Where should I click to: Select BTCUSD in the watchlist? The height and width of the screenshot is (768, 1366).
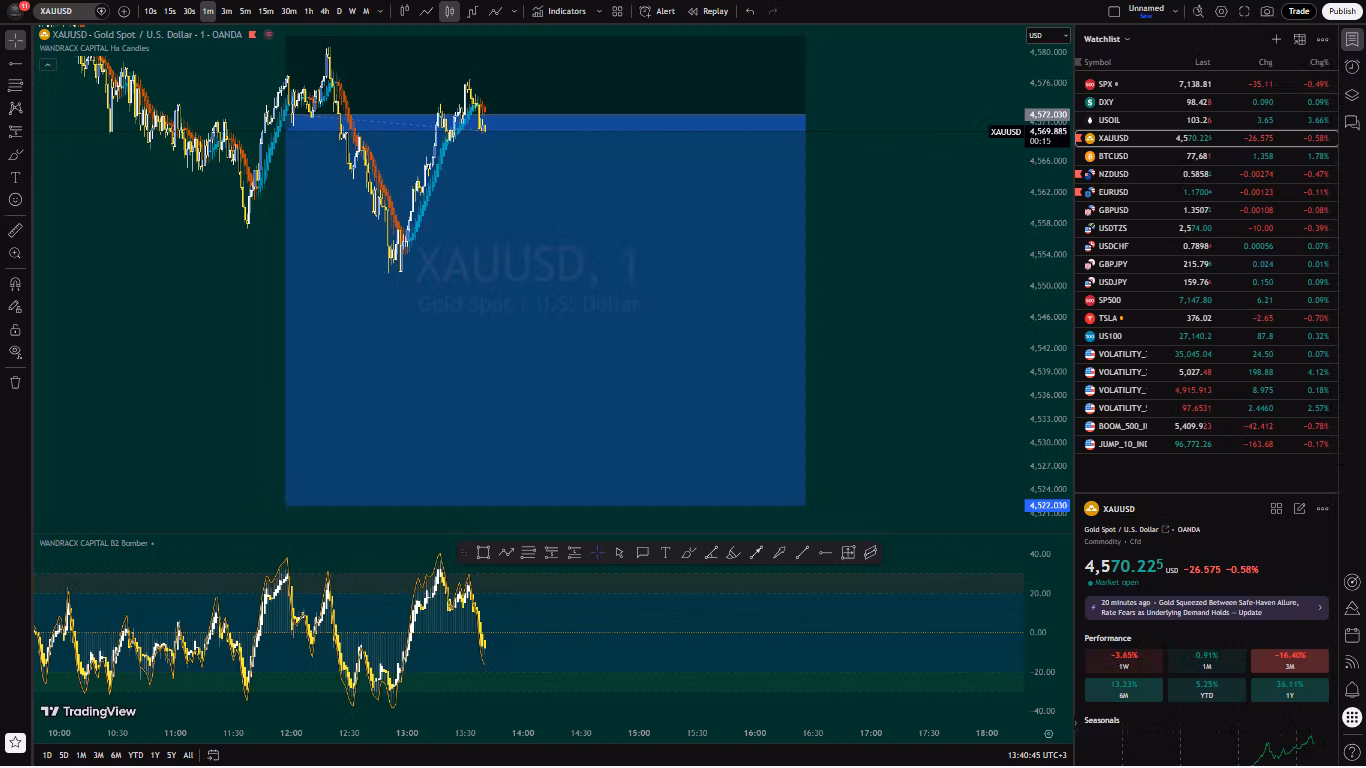pyautogui.click(x=1206, y=156)
